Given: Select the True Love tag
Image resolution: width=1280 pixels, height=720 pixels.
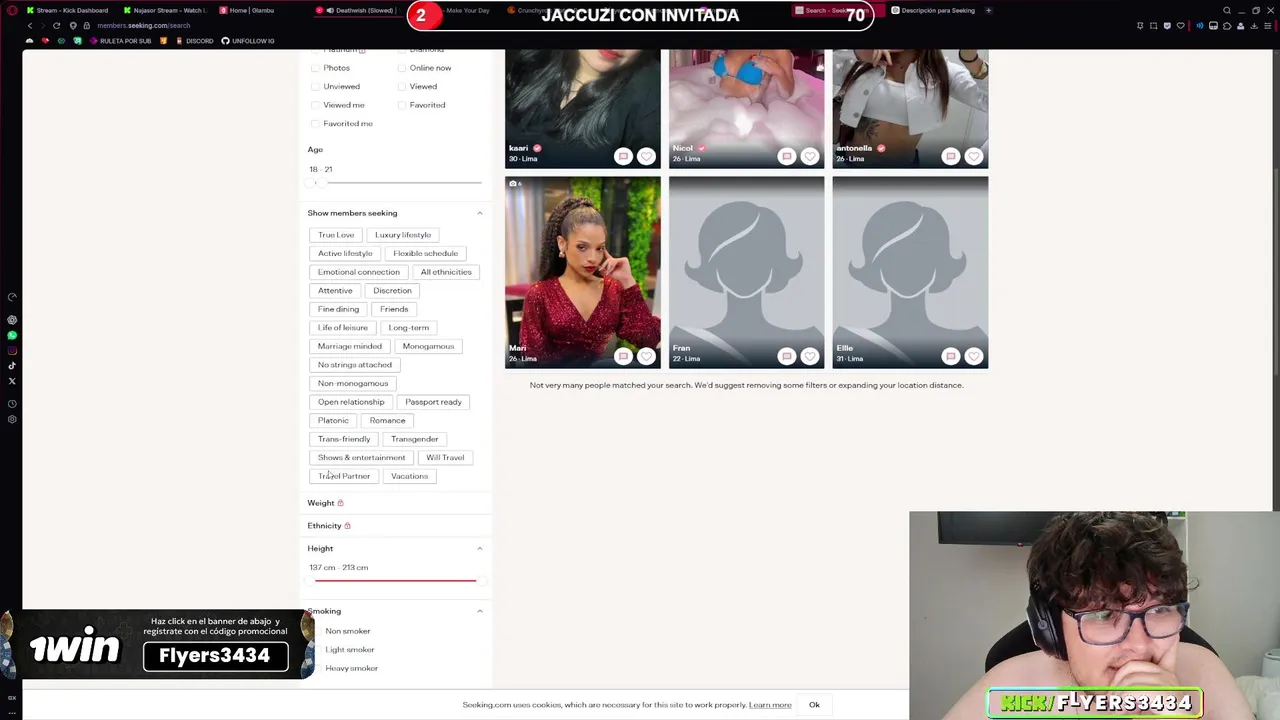Looking at the screenshot, I should 336,235.
